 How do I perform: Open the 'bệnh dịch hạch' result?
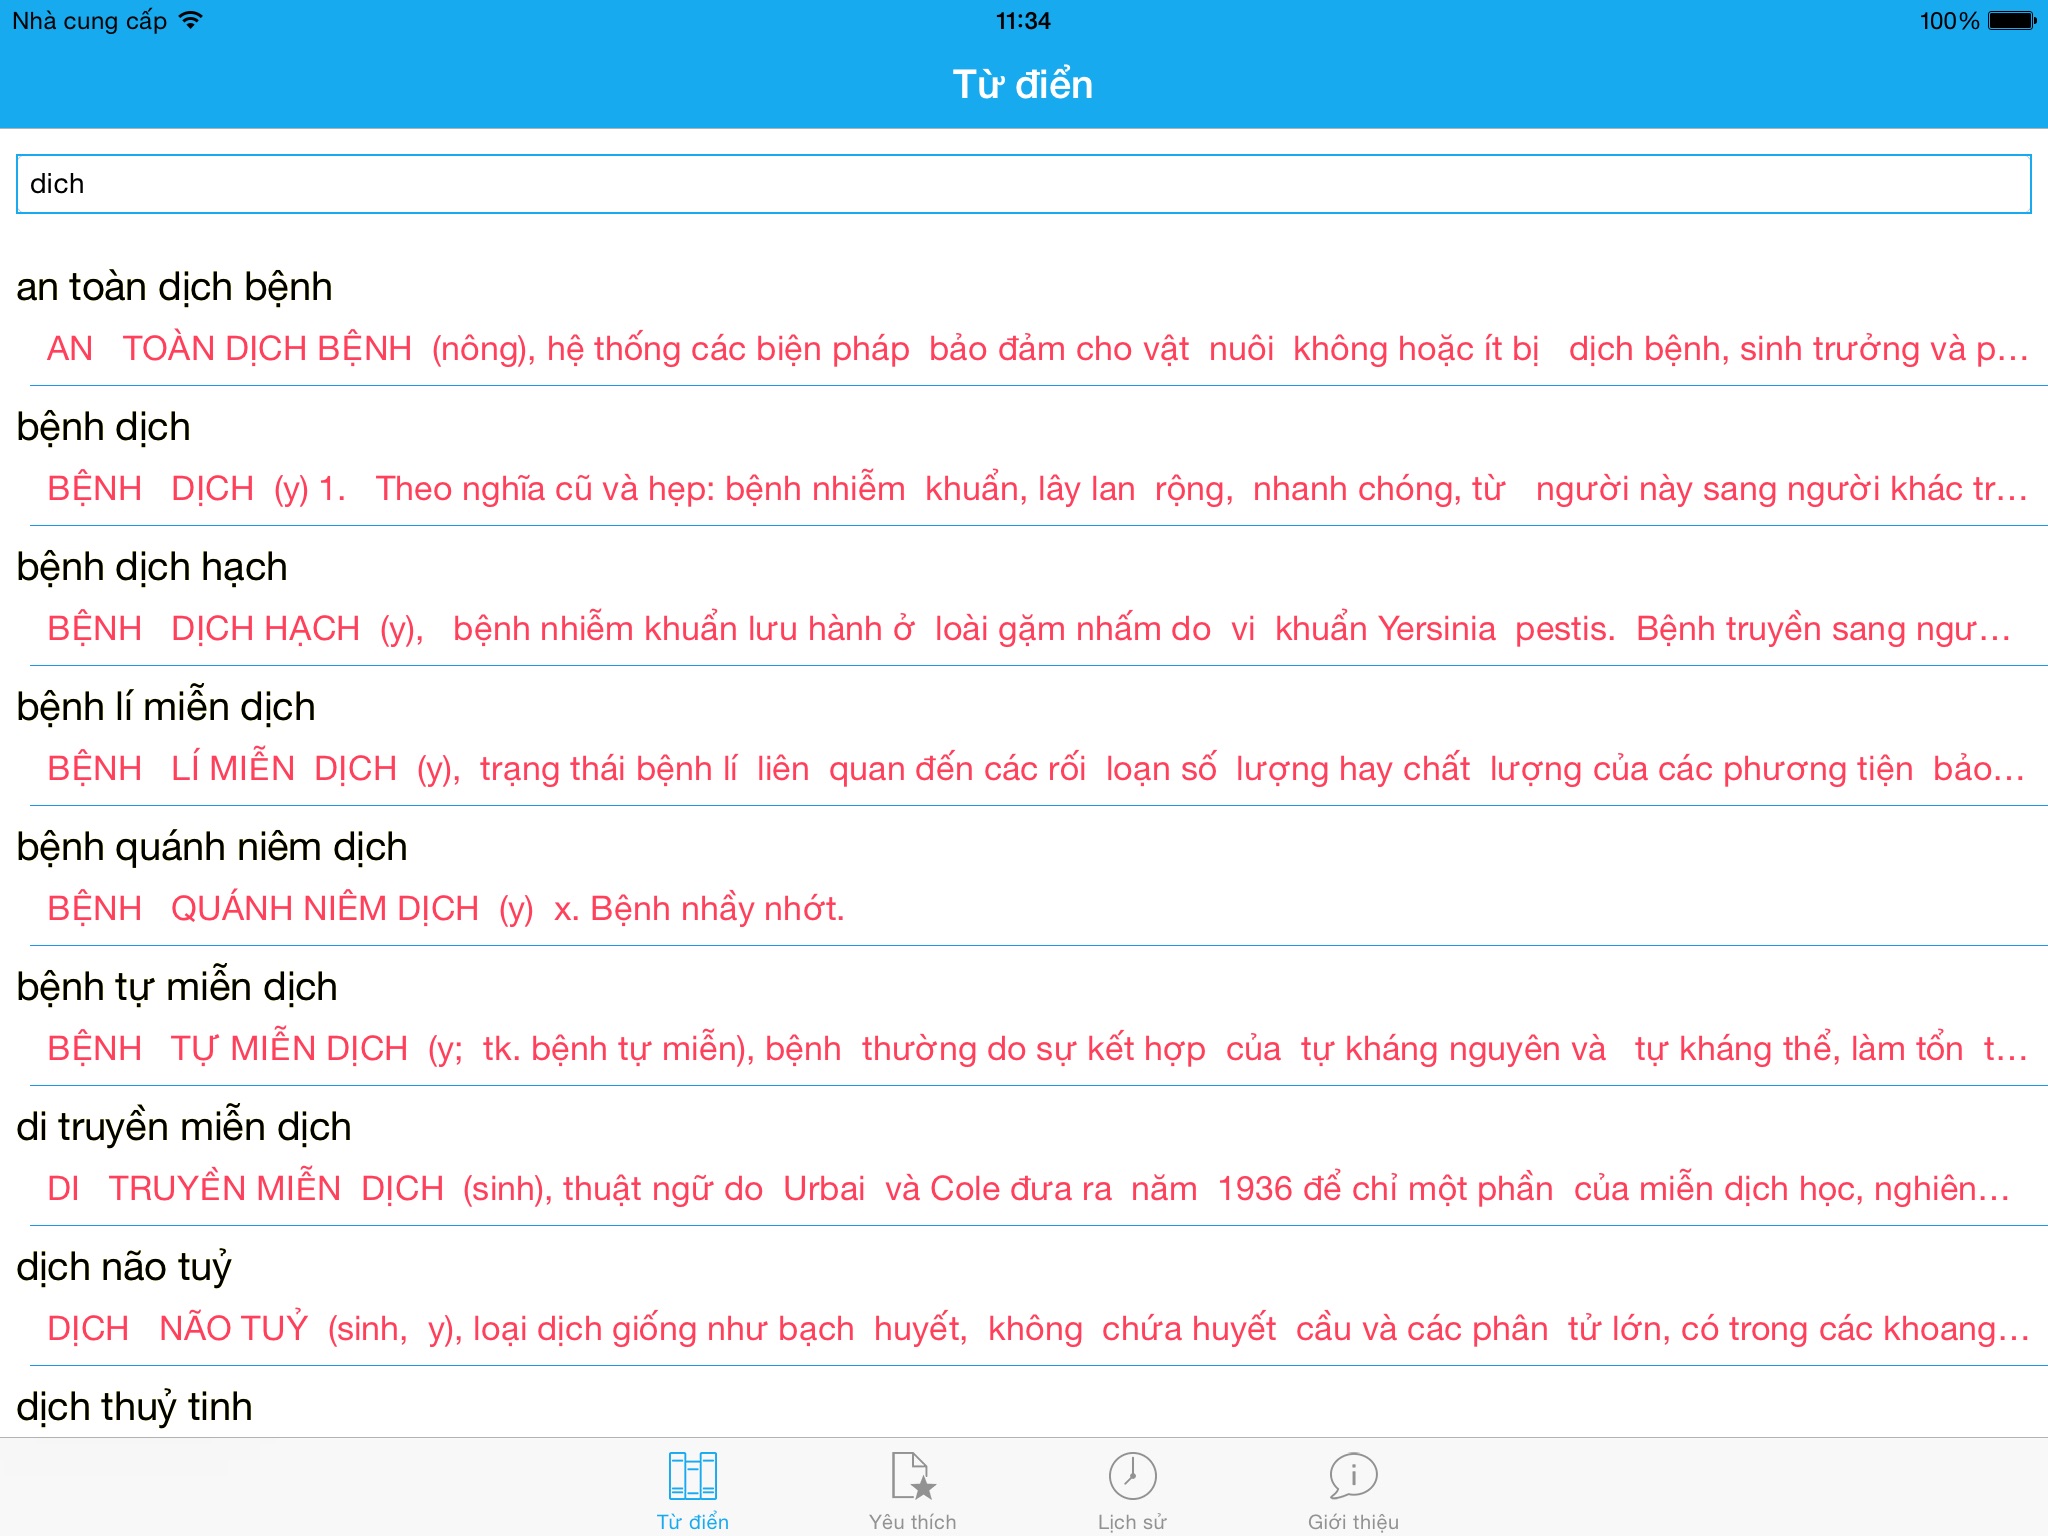coord(152,567)
